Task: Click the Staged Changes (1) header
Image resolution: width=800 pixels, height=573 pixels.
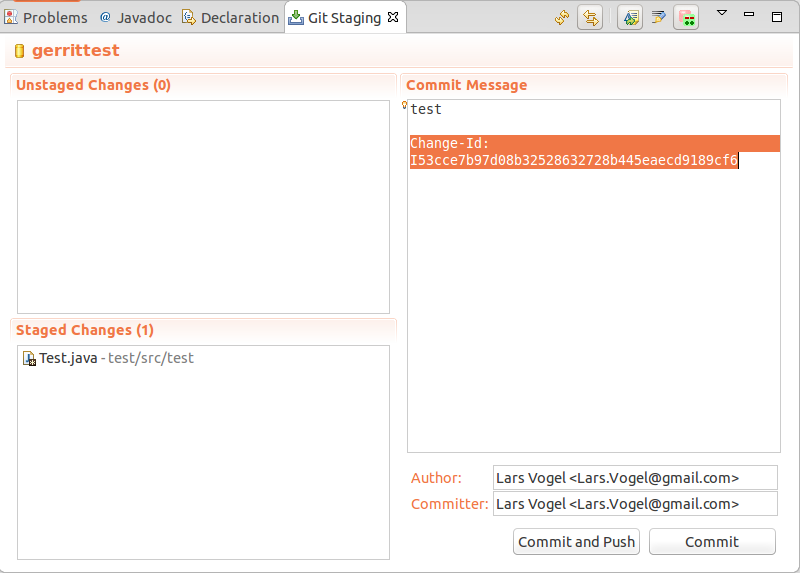Action: 85,330
